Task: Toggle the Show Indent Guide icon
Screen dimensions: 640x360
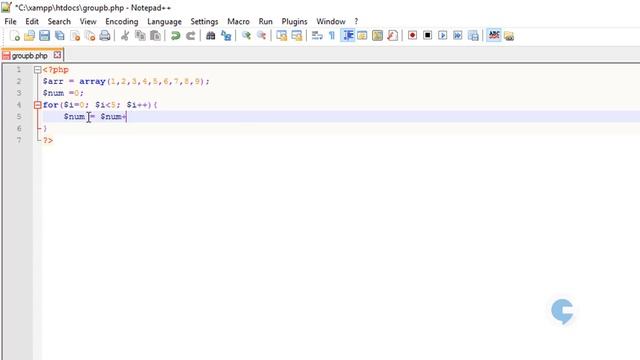Action: tap(348, 36)
